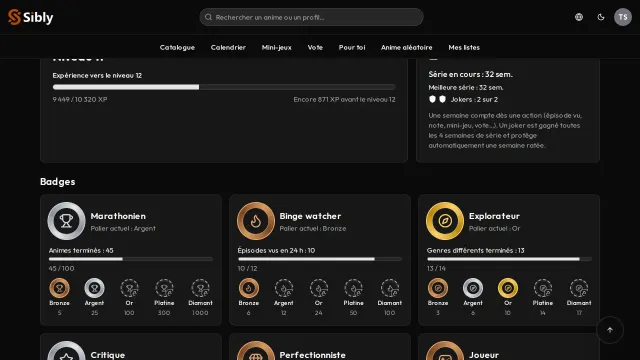Click the Binge watcher bronze flame badge
The width and height of the screenshot is (640, 360).
pyautogui.click(x=256, y=221)
